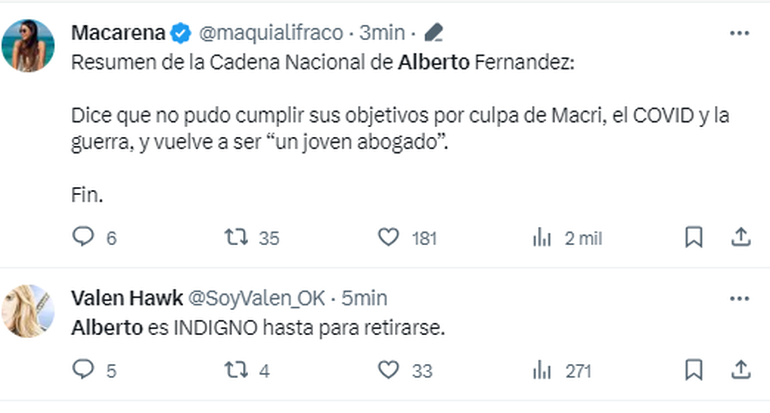Open more options for Valen Hawk's tweet
The height and width of the screenshot is (413, 770).
point(739,298)
